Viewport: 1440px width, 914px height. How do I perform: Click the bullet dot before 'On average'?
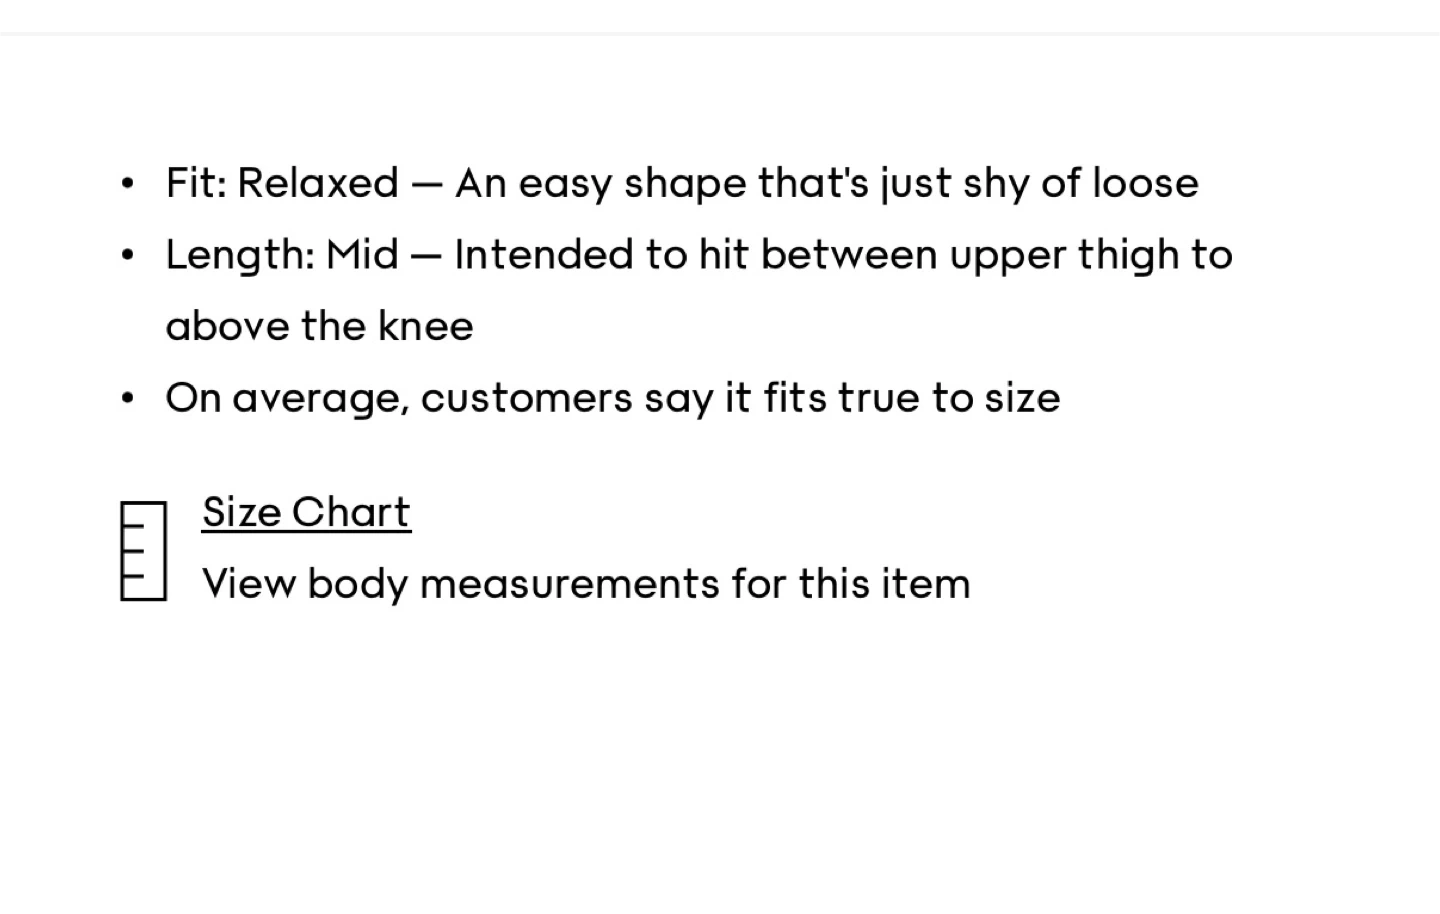coord(127,399)
